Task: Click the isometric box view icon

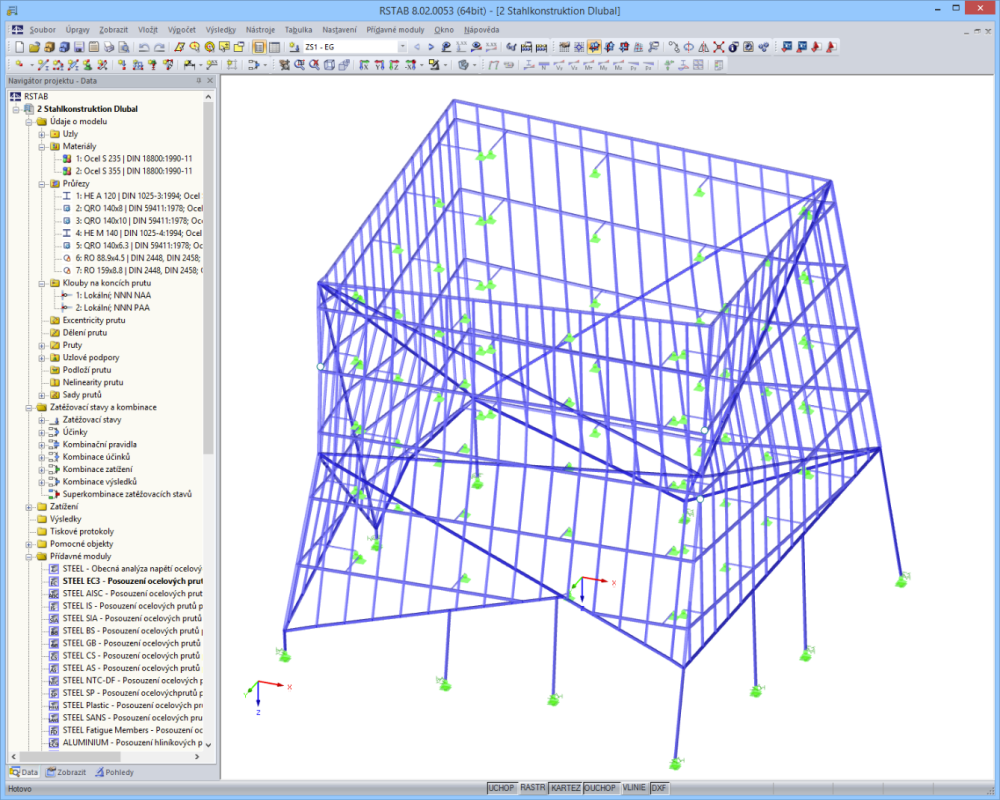Action: 329,64
